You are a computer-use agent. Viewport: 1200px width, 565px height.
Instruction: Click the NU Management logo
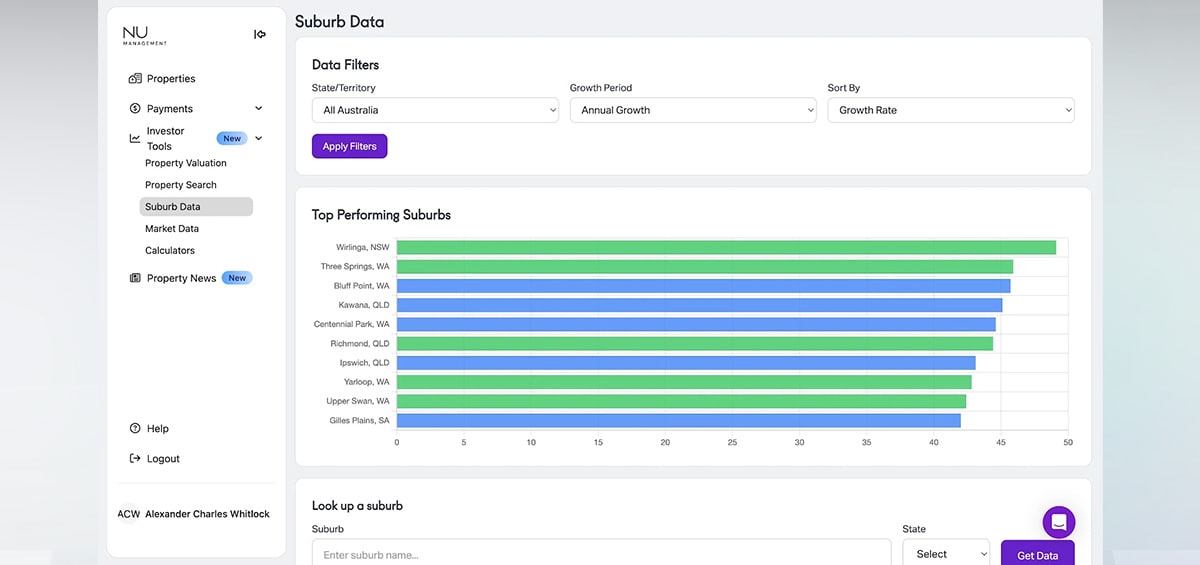pyautogui.click(x=145, y=36)
